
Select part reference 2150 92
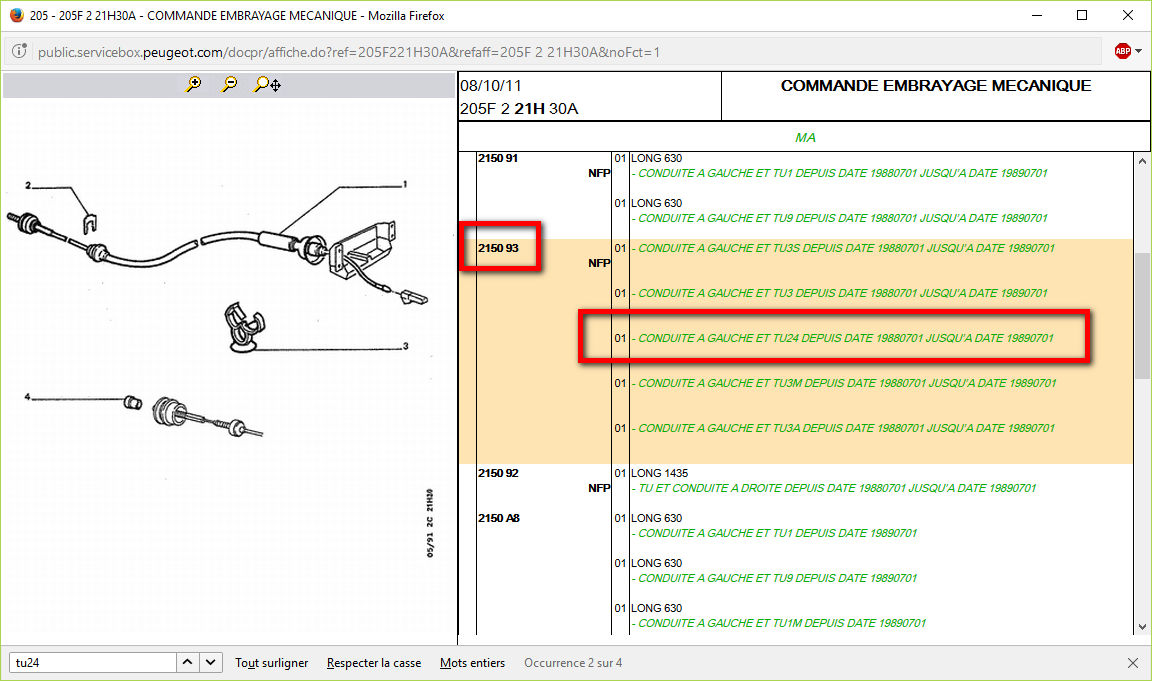tap(498, 473)
